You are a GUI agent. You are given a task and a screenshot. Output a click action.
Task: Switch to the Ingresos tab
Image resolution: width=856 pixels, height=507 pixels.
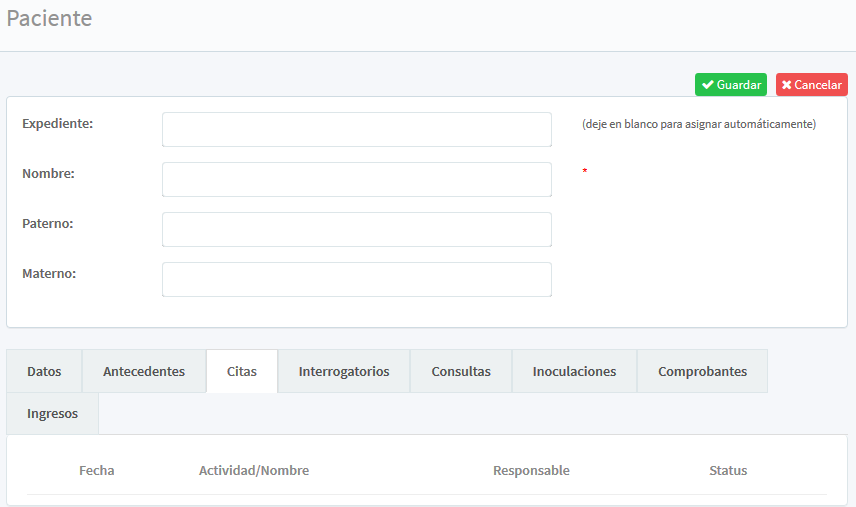(52, 413)
